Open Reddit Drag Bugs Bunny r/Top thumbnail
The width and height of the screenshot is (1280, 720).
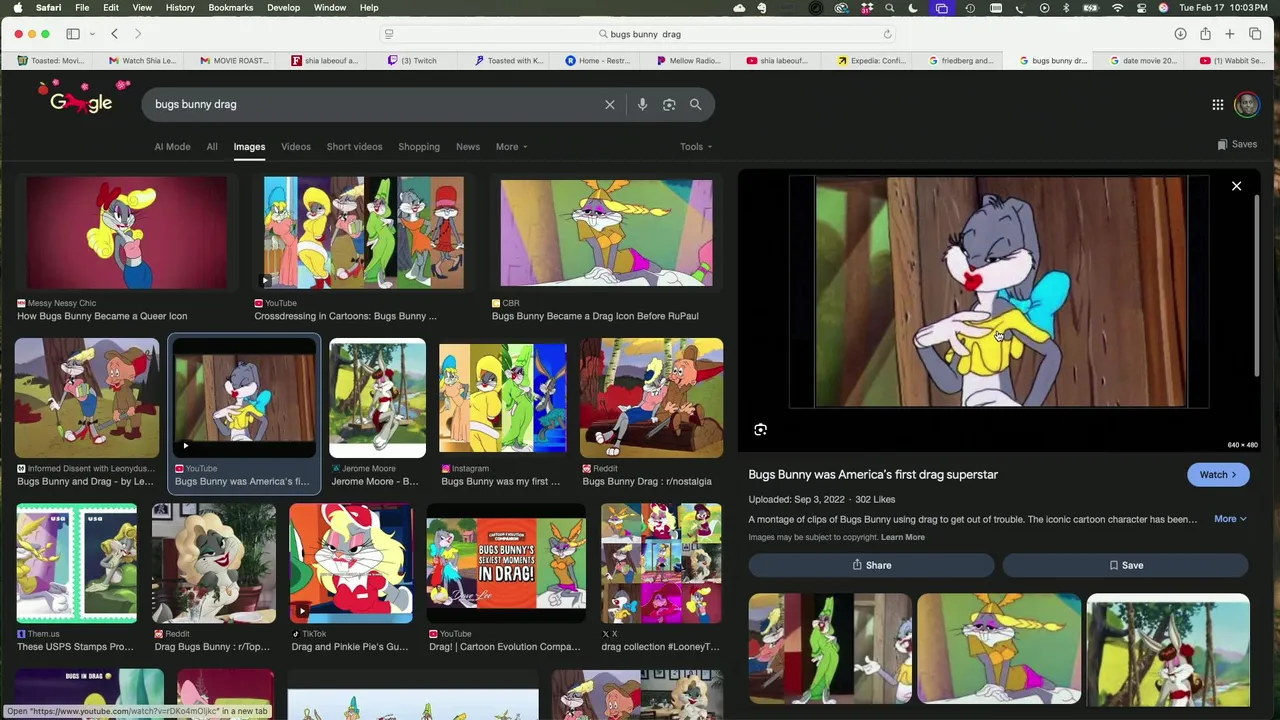click(213, 563)
